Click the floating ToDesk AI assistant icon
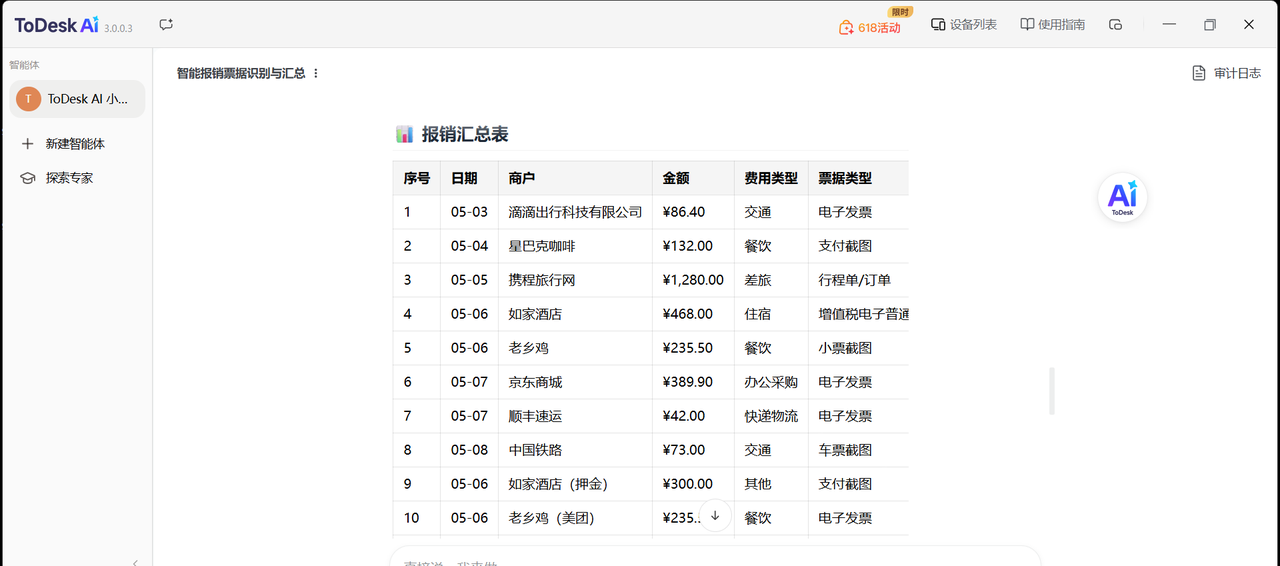The height and width of the screenshot is (566, 1280). [1122, 197]
